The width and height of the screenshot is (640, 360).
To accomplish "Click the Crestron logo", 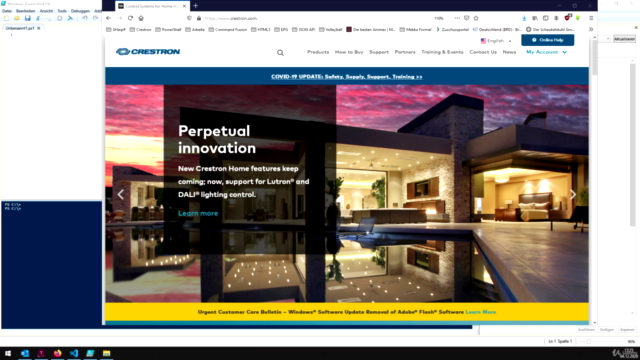I will tap(148, 51).
